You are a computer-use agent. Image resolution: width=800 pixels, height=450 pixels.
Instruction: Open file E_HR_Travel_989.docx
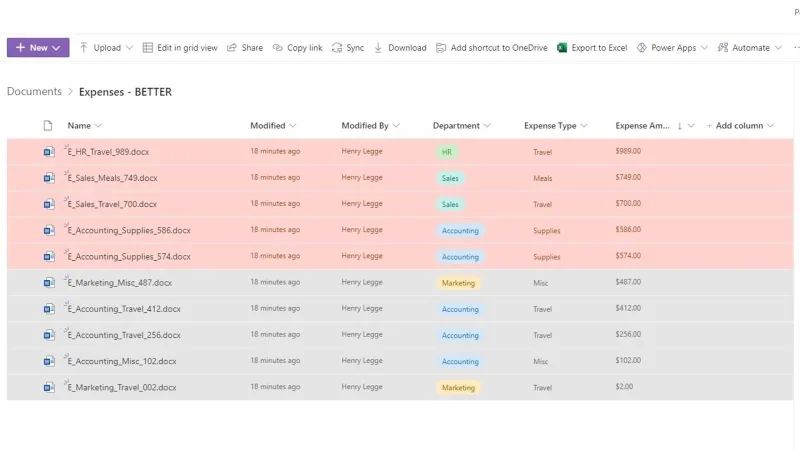(108, 152)
